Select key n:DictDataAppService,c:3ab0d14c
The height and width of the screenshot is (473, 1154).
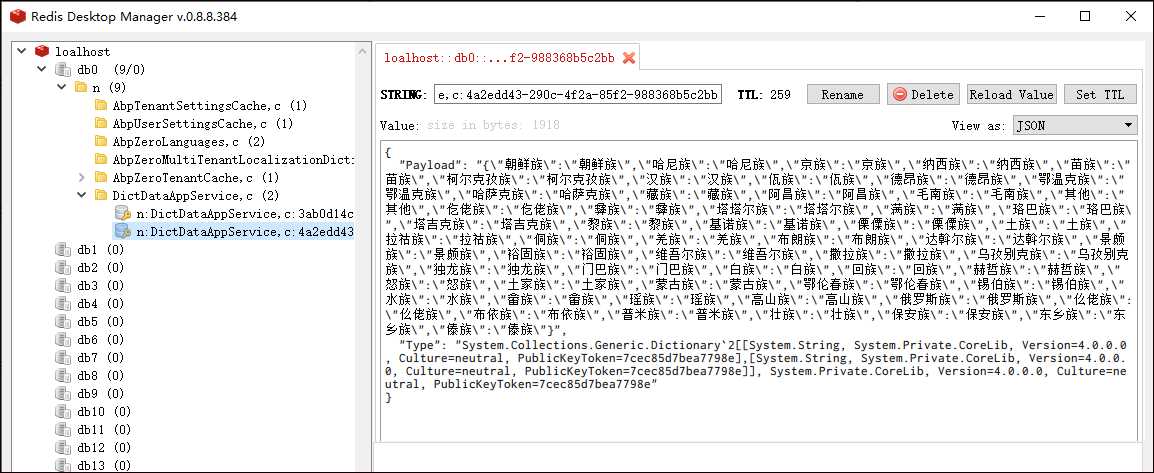pyautogui.click(x=245, y=214)
